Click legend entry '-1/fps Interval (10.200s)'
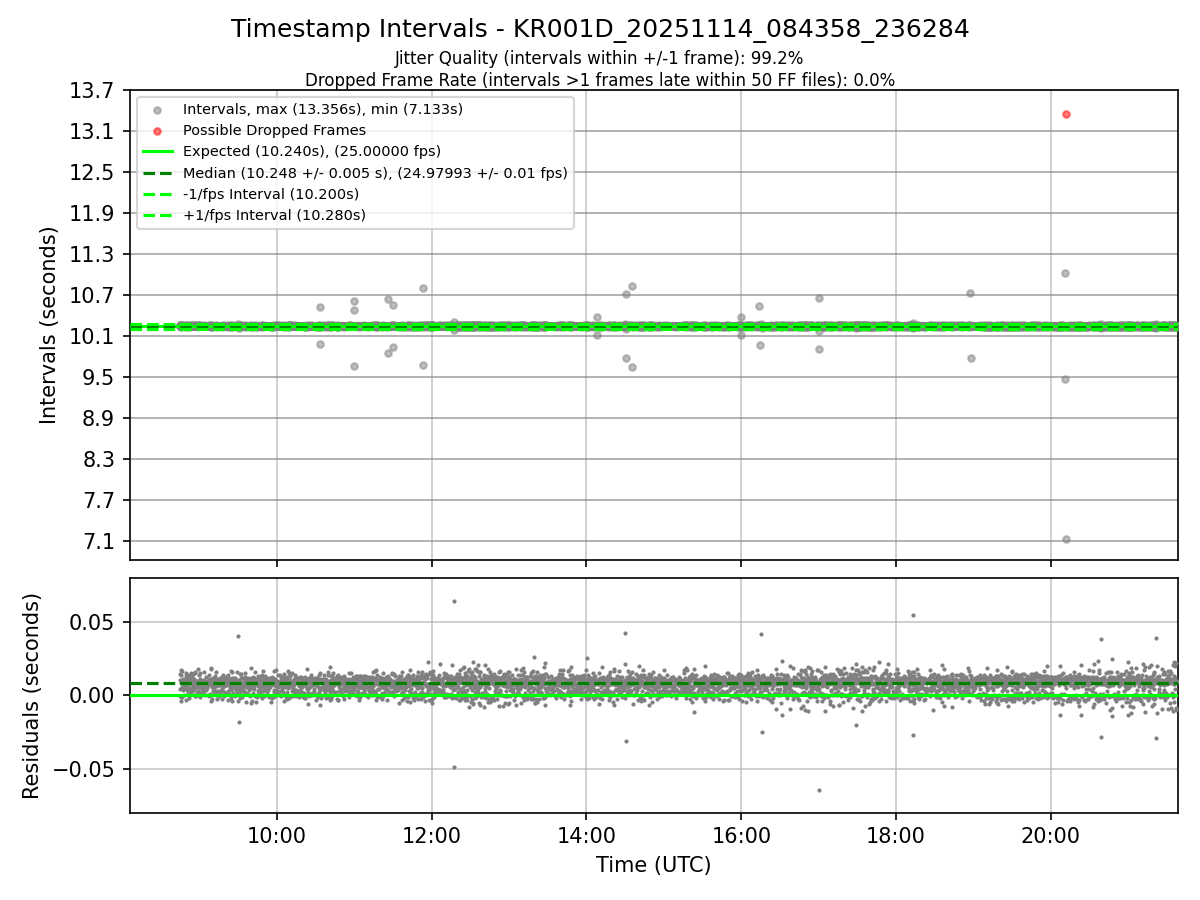Image resolution: width=1200 pixels, height=900 pixels. (271, 194)
